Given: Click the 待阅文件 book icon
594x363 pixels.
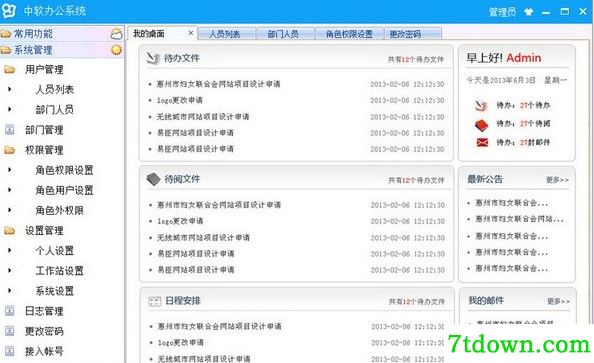Looking at the screenshot, I should (x=153, y=179).
